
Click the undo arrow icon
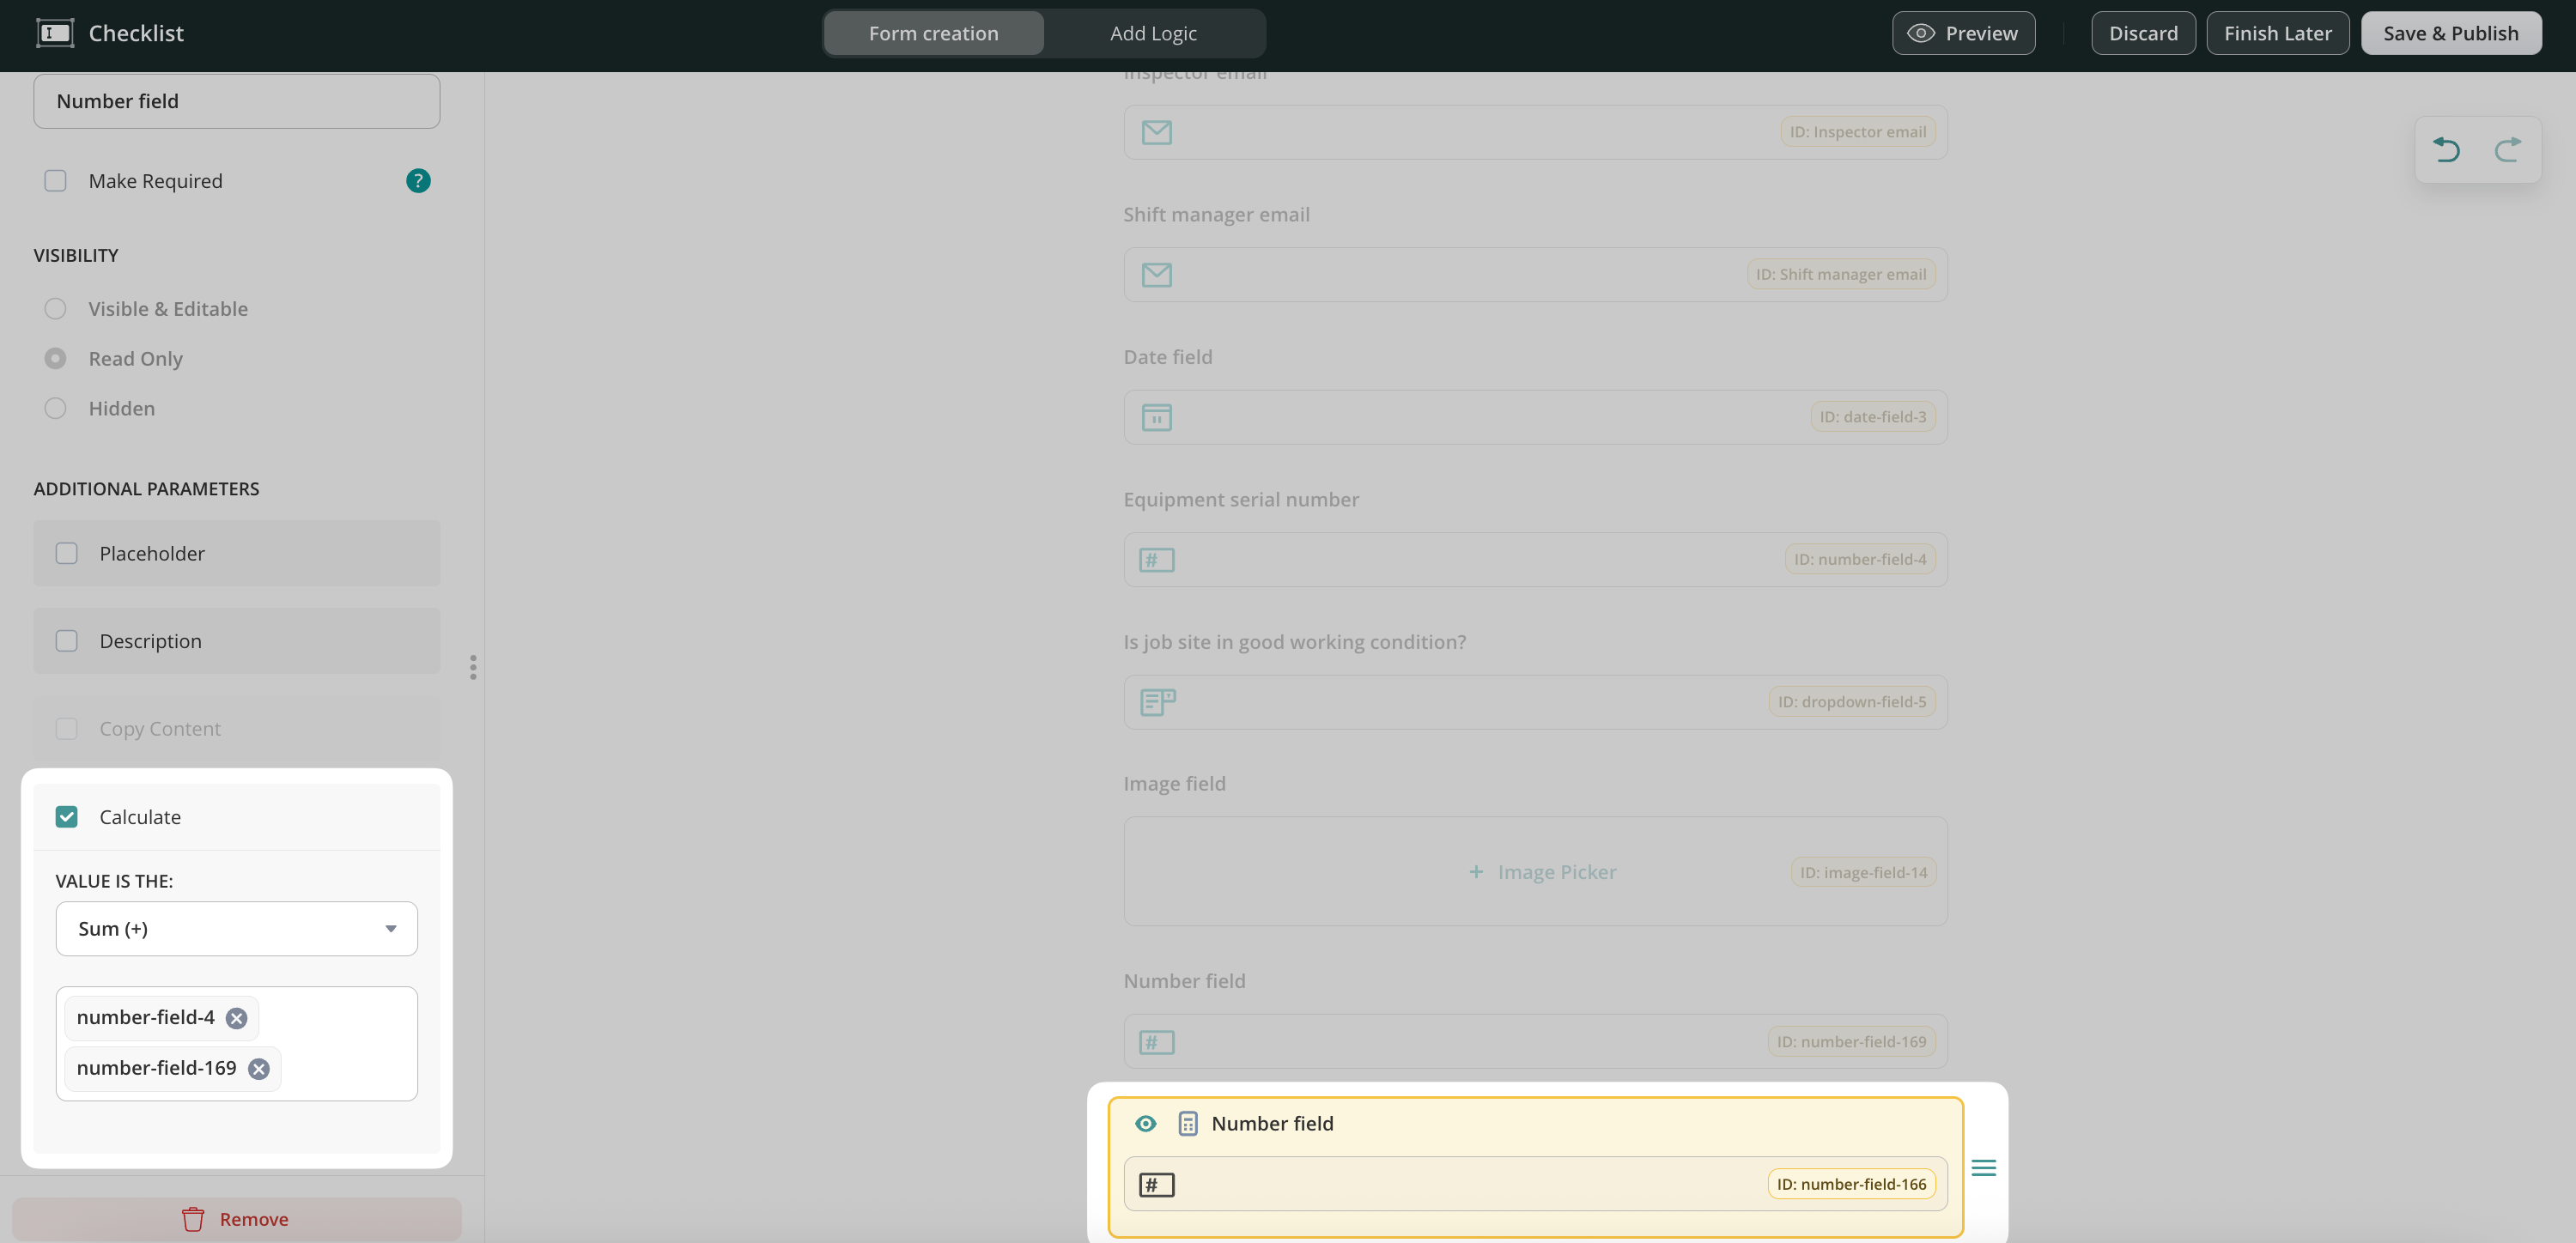pyautogui.click(x=2446, y=150)
